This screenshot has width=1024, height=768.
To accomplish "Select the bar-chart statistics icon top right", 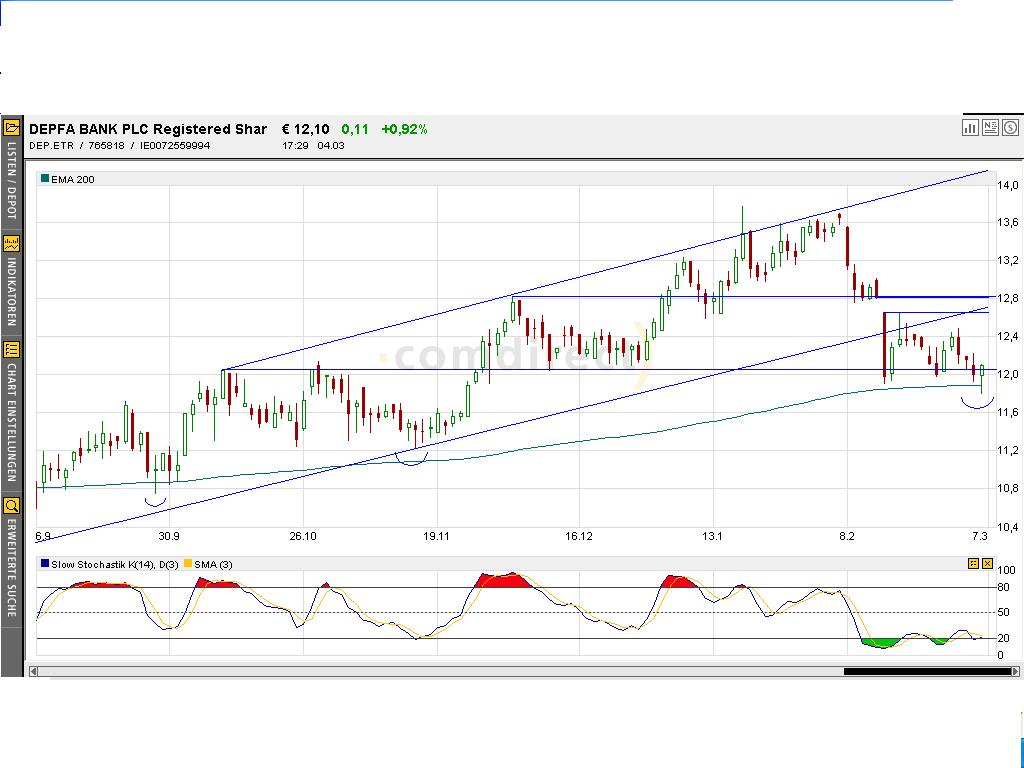I will click(x=970, y=128).
